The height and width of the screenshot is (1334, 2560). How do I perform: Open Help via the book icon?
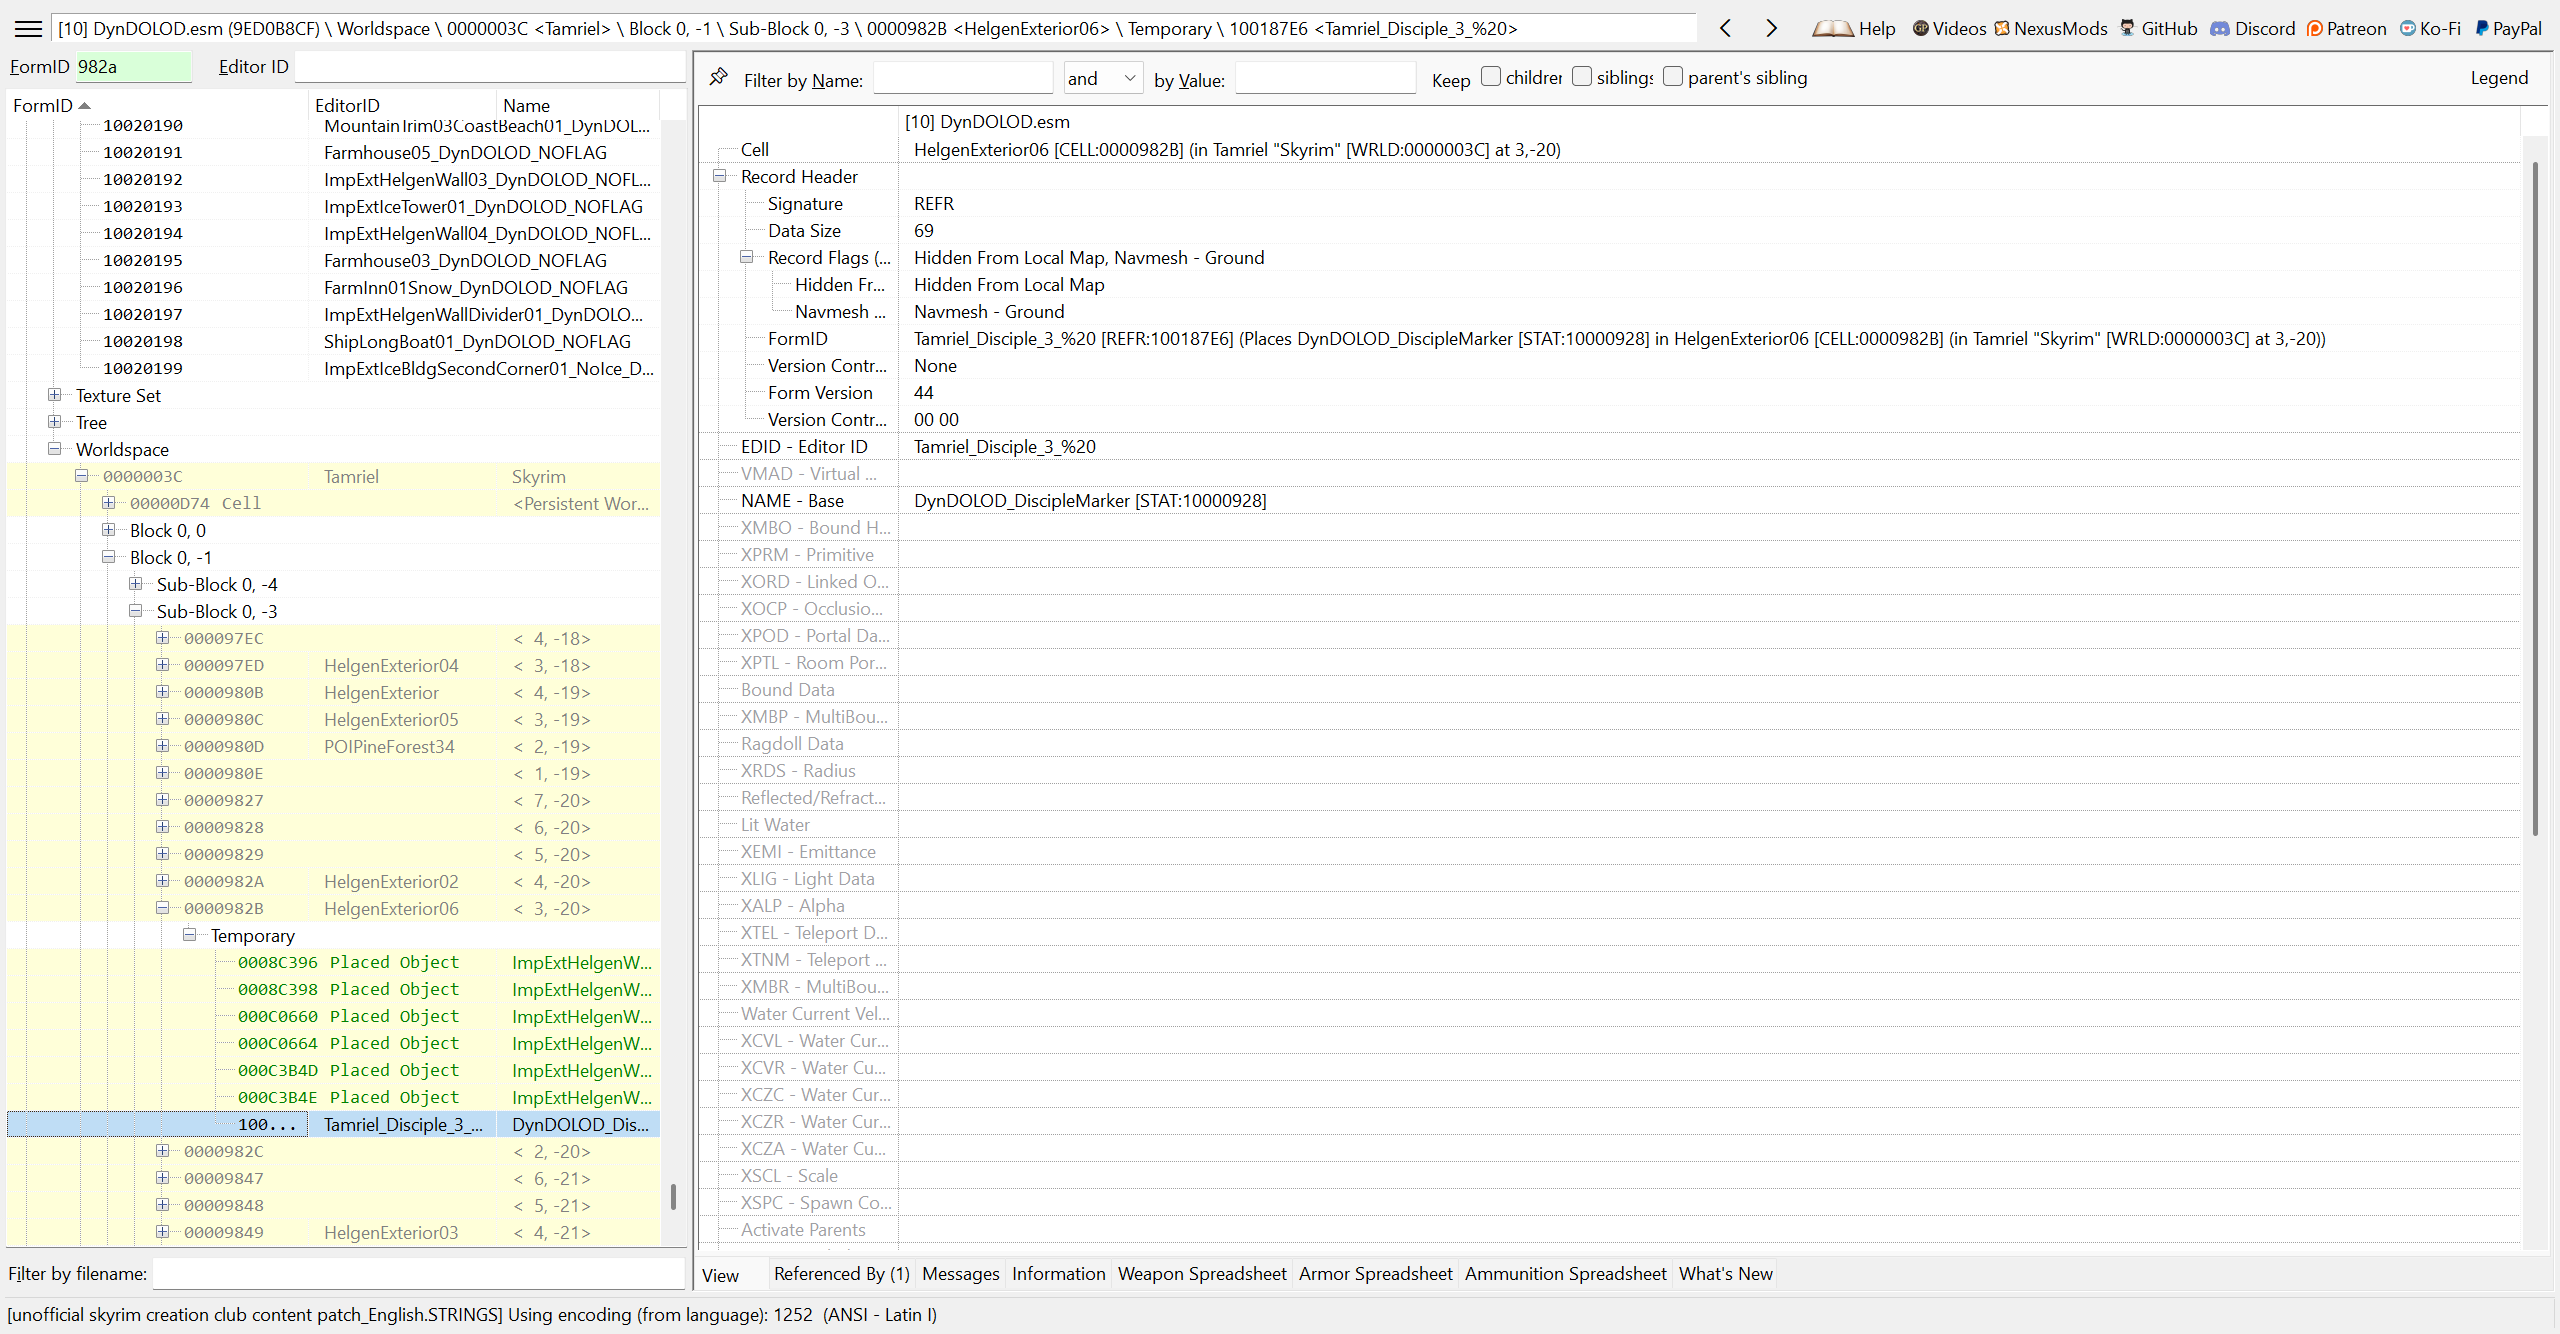1832,29
